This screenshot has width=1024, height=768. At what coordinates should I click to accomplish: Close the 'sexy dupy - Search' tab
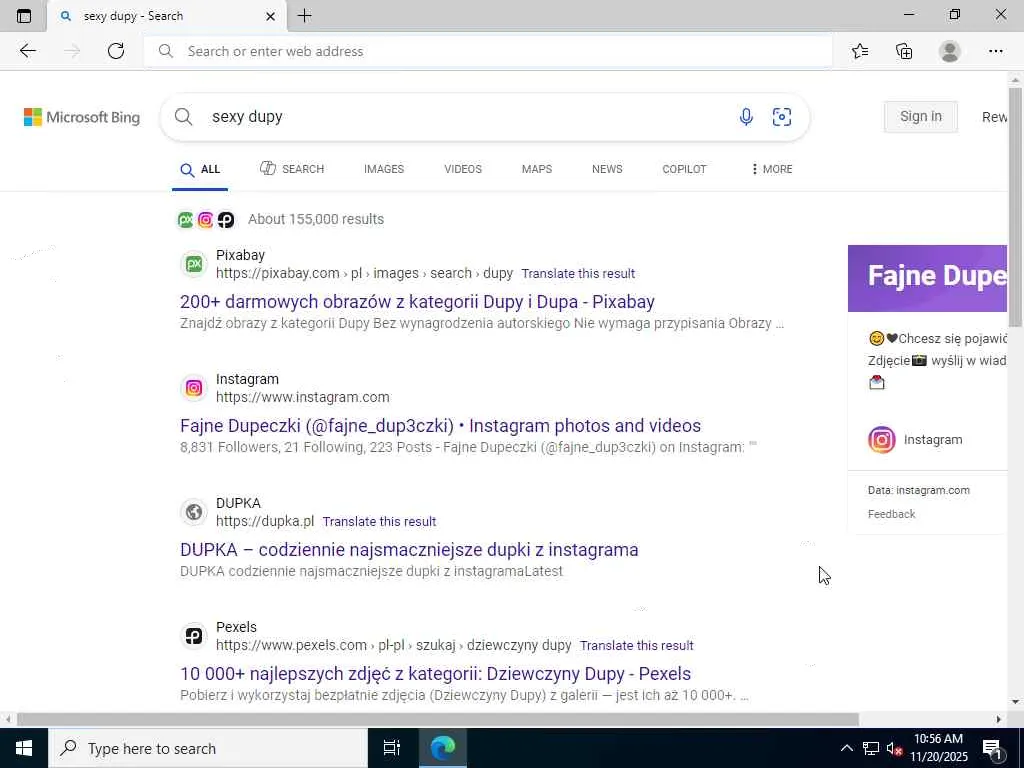coord(270,16)
